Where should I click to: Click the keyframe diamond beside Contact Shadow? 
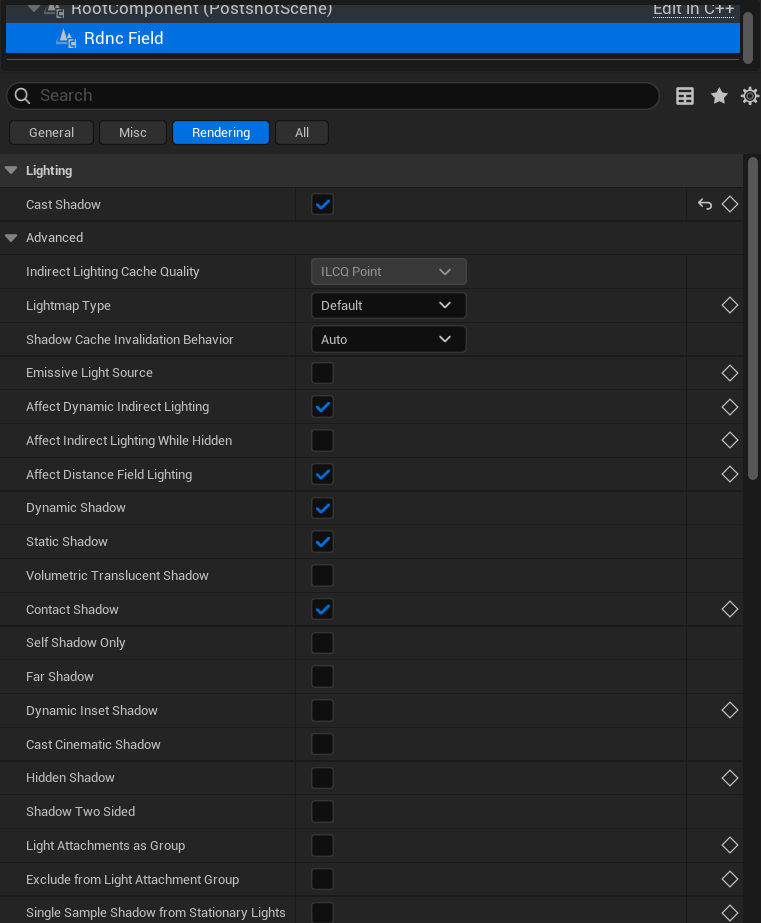(730, 609)
